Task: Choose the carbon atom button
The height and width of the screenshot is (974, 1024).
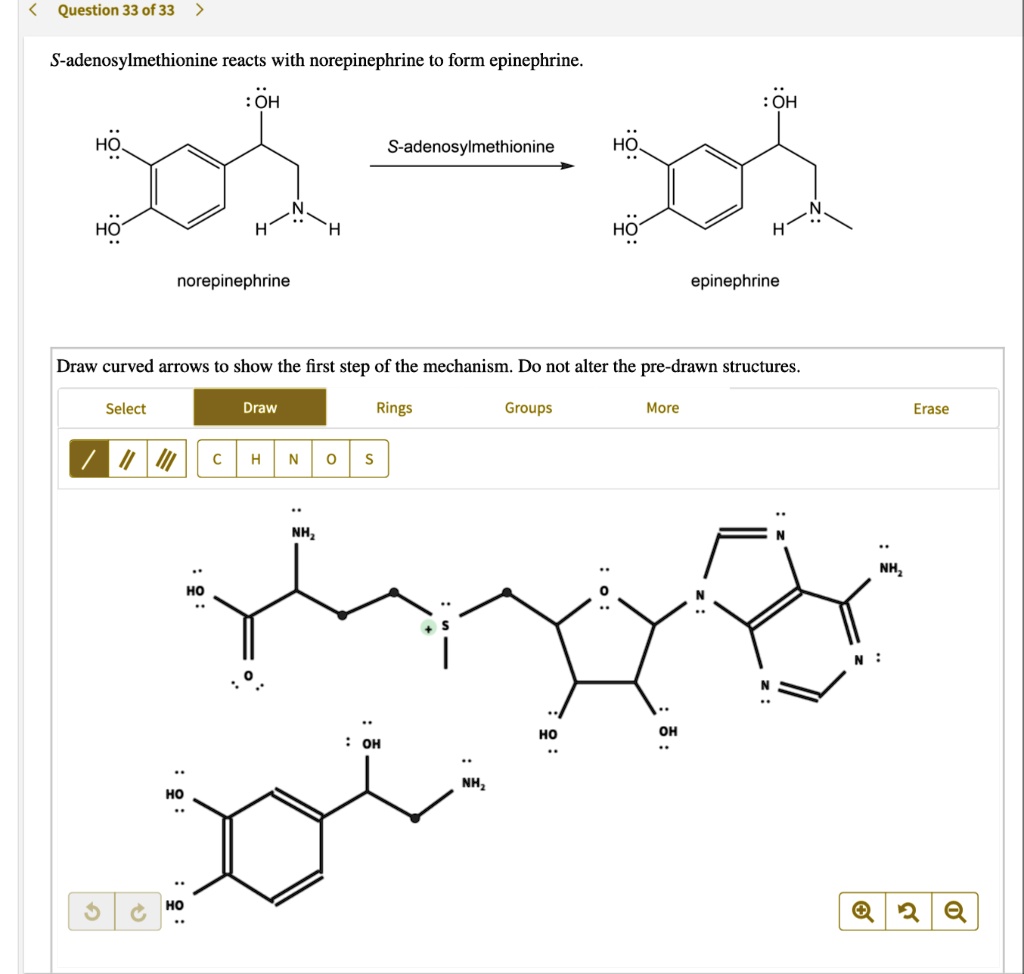Action: click(x=217, y=459)
